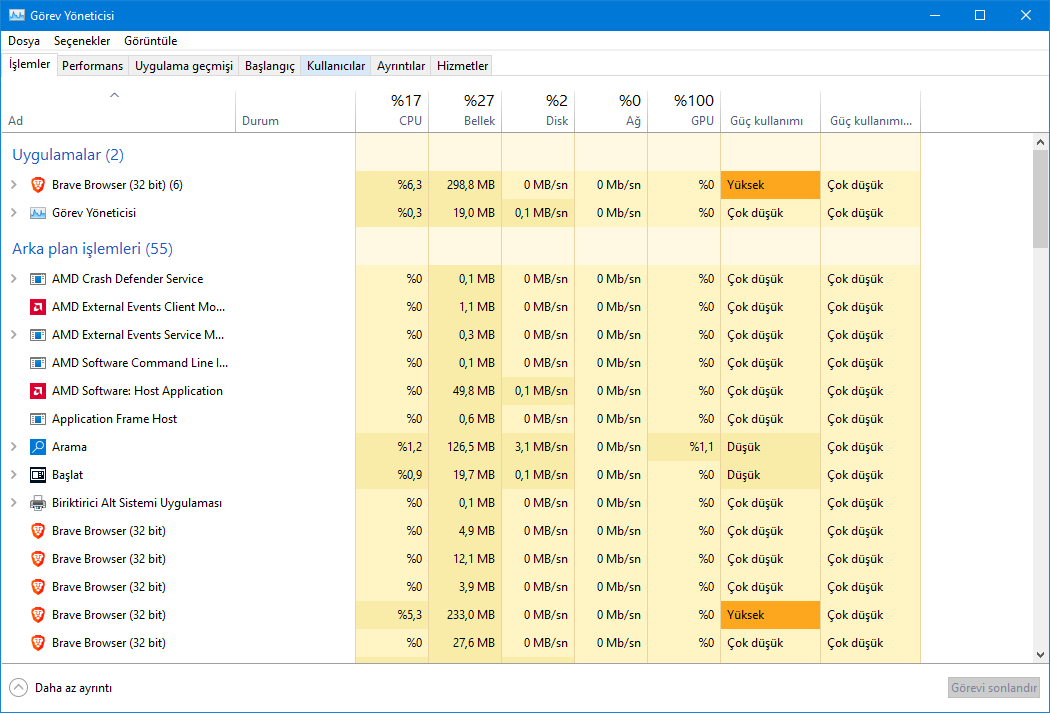Click Daha az ayrıntı link
The width and height of the screenshot is (1050, 713).
pyautogui.click(x=74, y=688)
